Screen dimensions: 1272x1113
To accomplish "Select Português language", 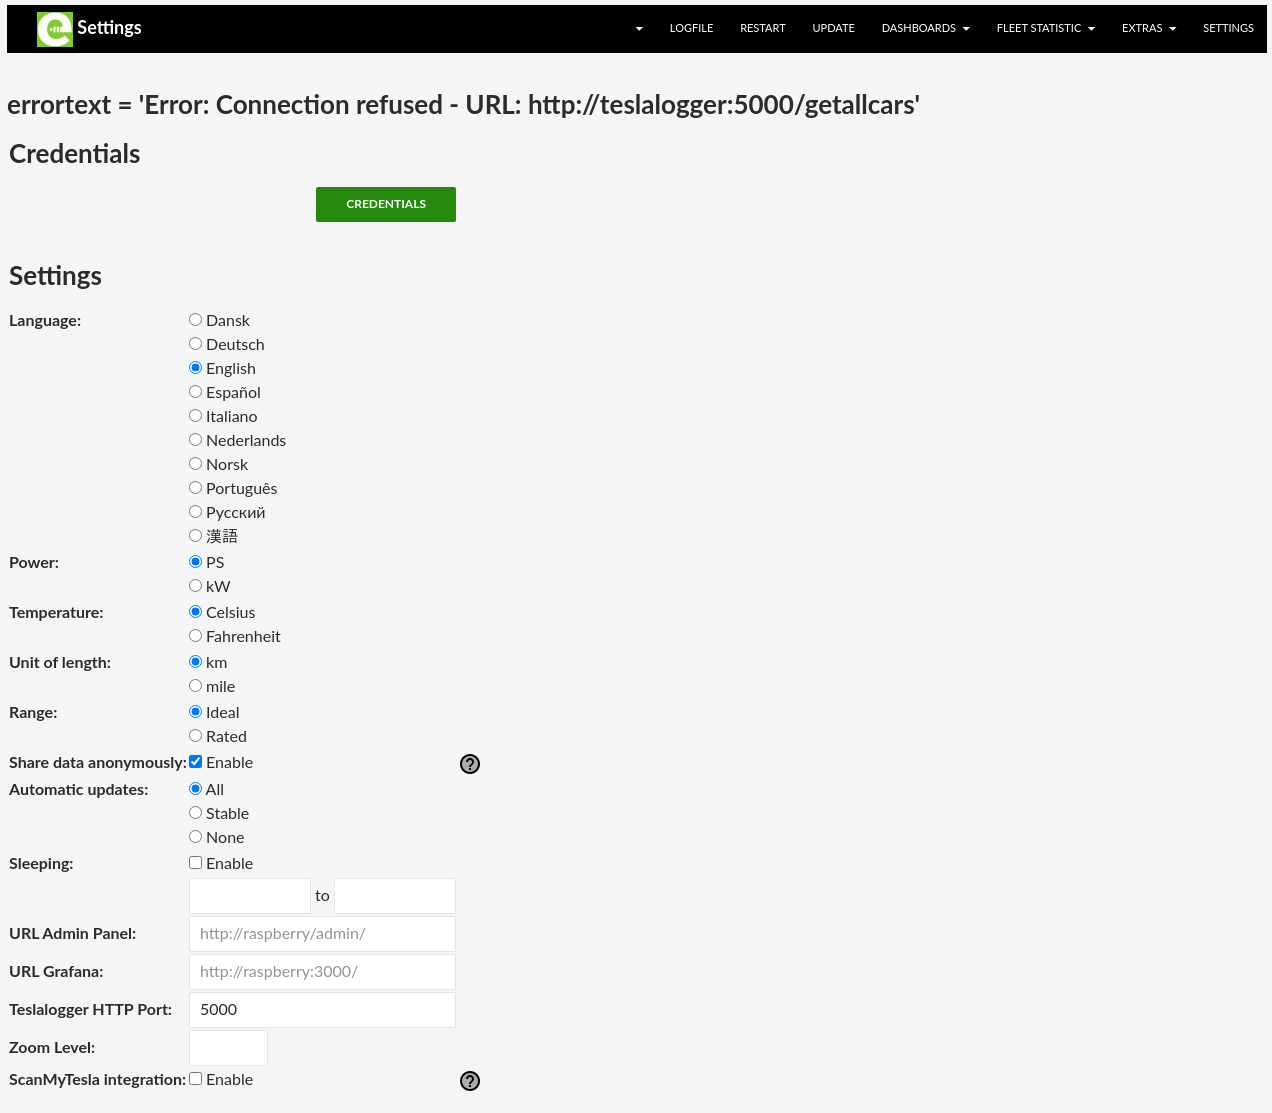I will click(x=196, y=488).
